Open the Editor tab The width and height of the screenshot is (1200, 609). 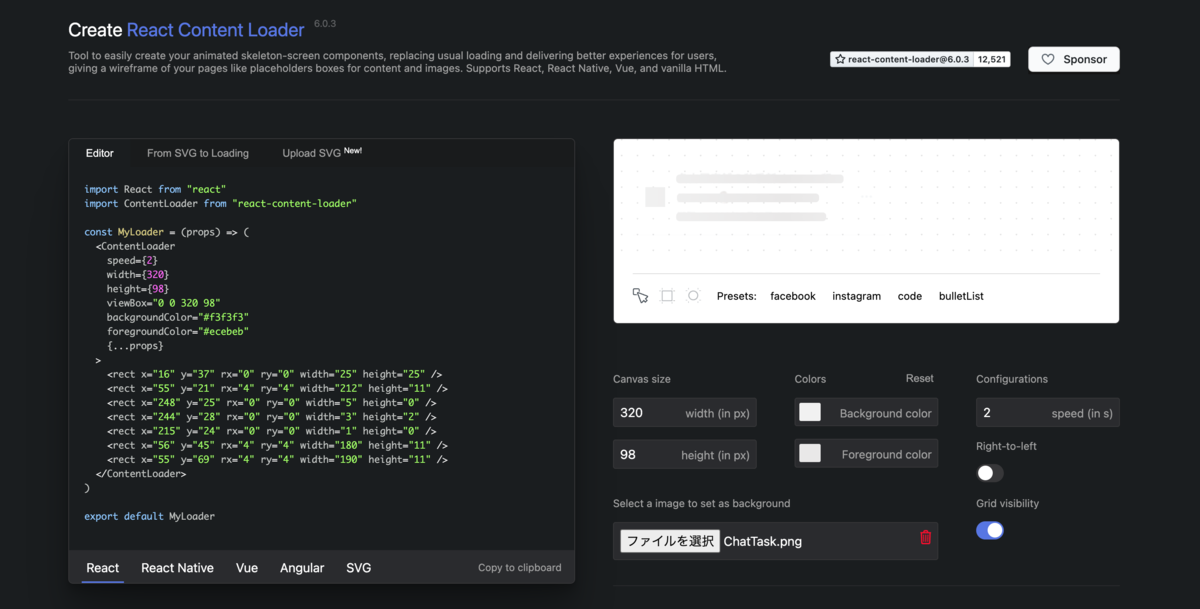[x=100, y=153]
